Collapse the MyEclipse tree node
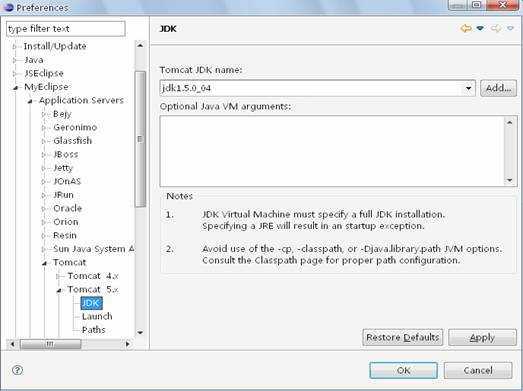Viewport: 523px width, 391px height. (x=15, y=88)
